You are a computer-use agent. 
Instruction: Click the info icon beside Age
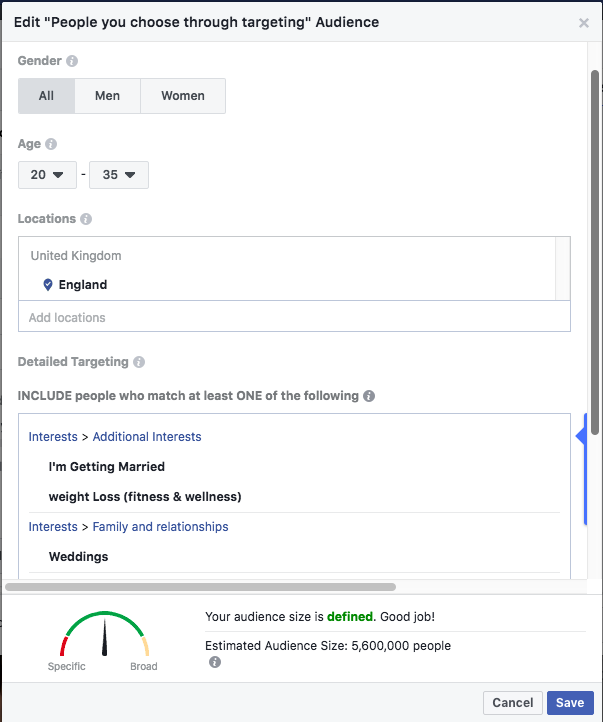point(51,144)
